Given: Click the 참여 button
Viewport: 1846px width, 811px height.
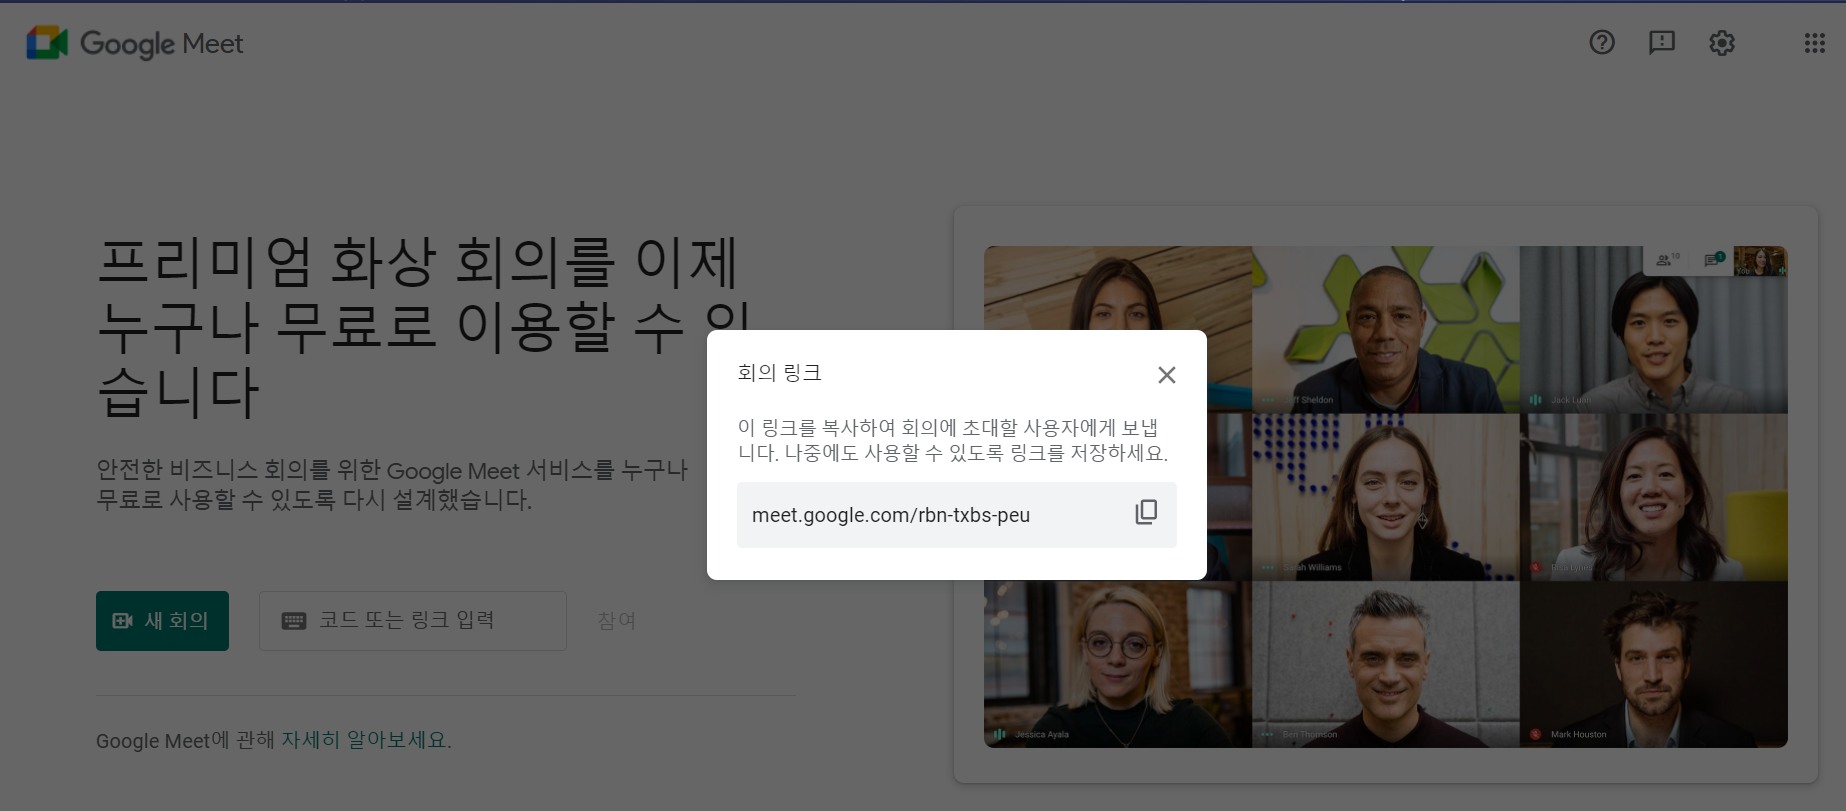Looking at the screenshot, I should [617, 621].
